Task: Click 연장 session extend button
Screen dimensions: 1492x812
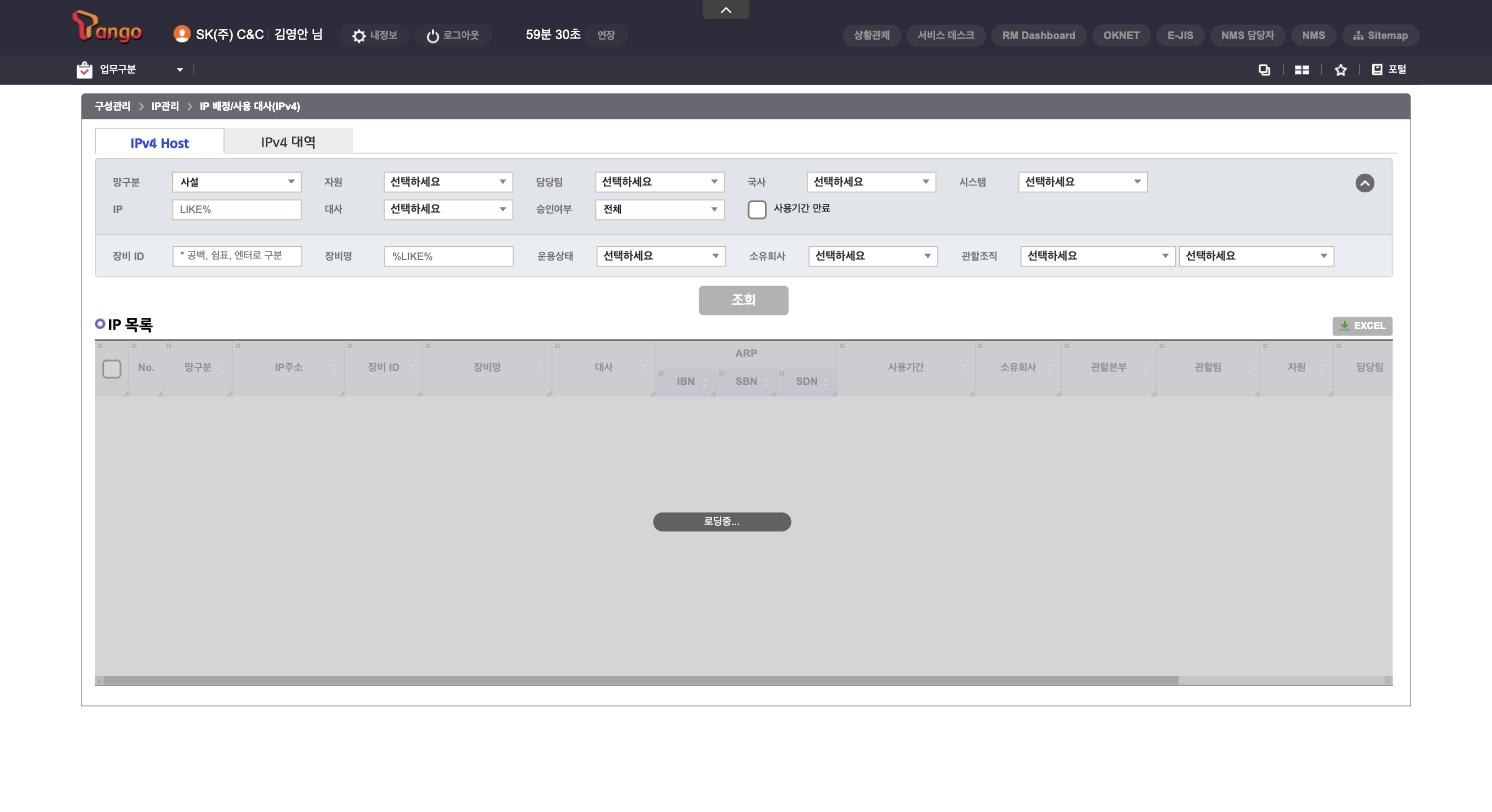Action: [606, 35]
